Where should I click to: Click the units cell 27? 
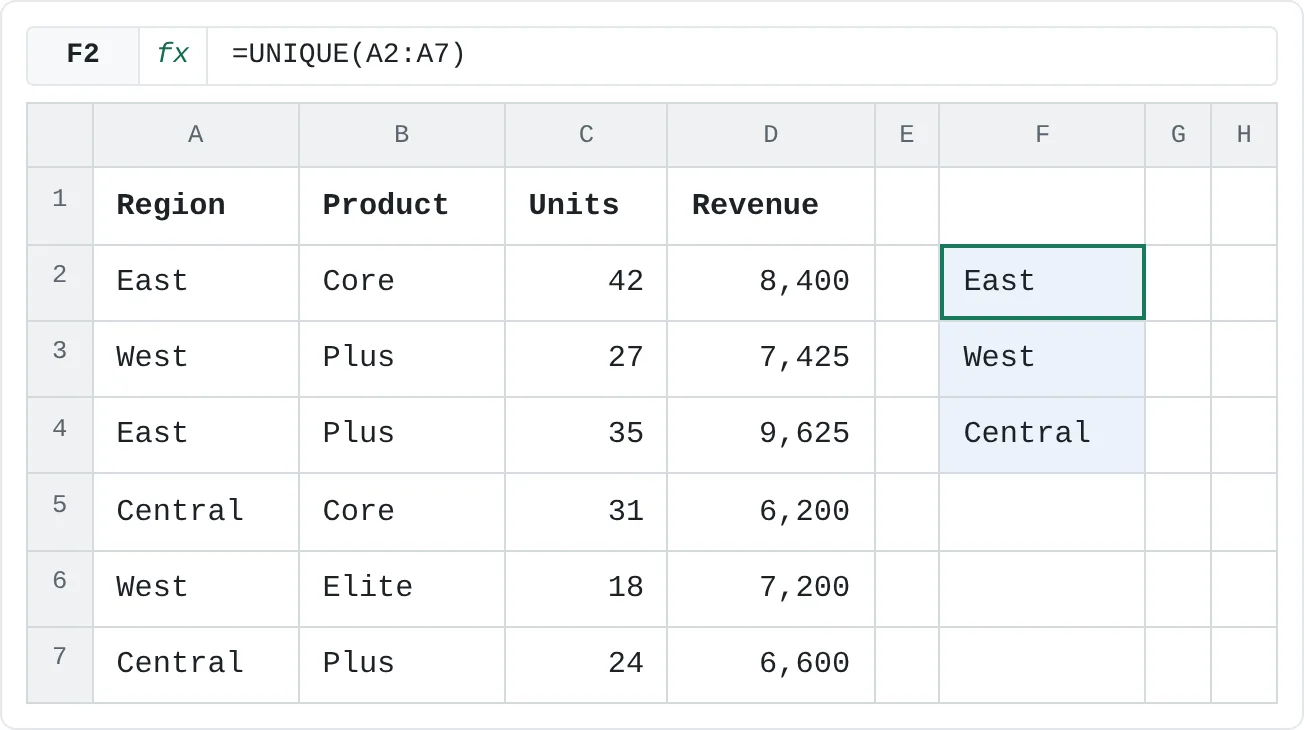pos(586,359)
